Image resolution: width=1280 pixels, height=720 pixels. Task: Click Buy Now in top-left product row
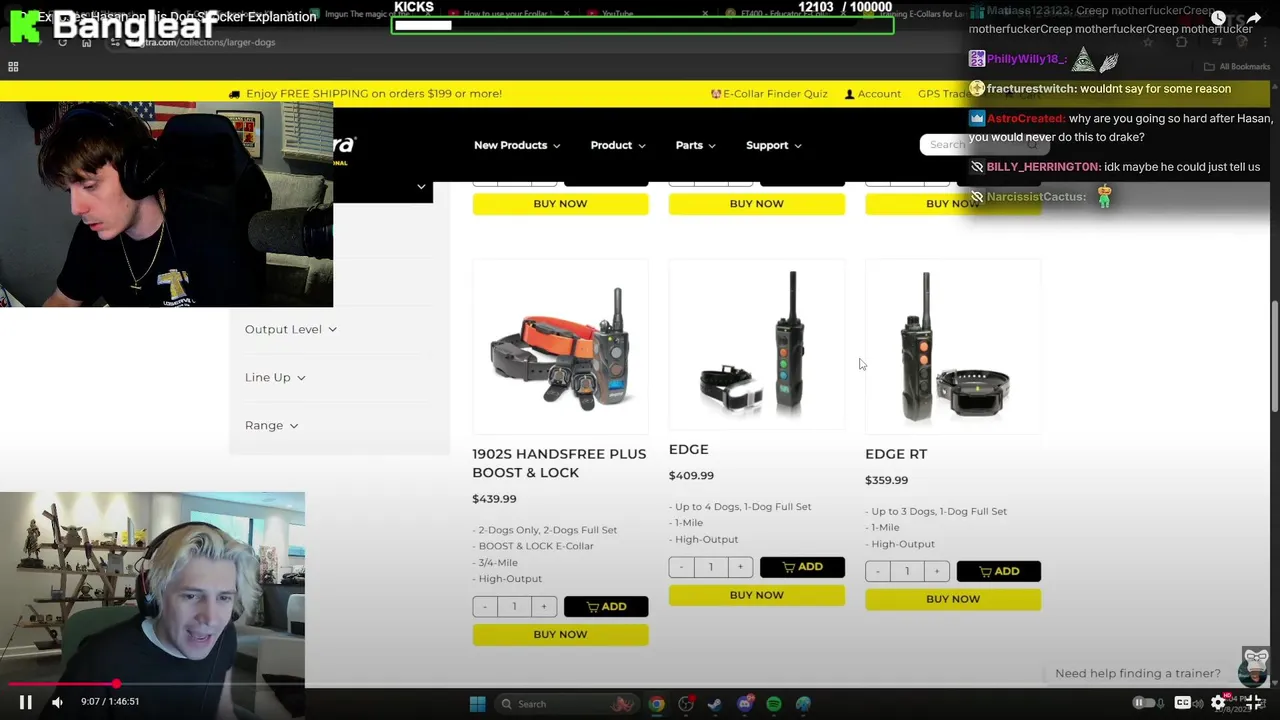click(x=560, y=204)
